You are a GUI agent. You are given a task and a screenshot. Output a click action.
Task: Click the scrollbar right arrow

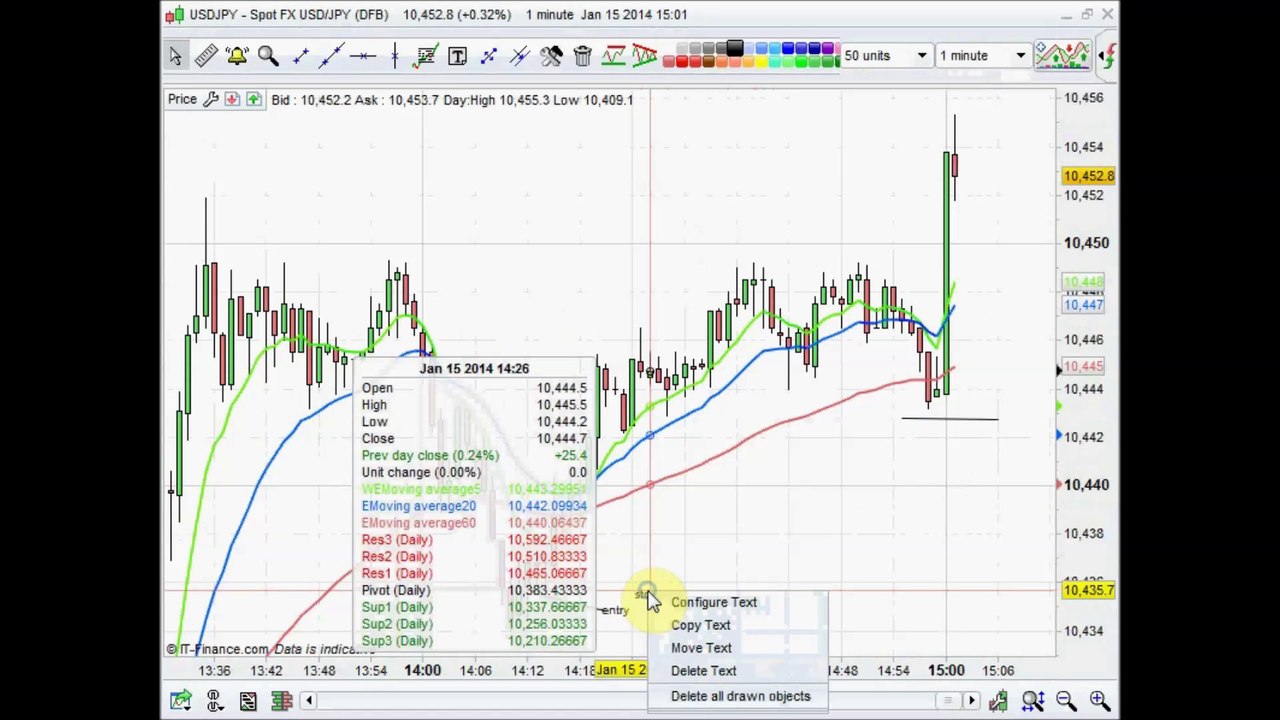point(970,701)
